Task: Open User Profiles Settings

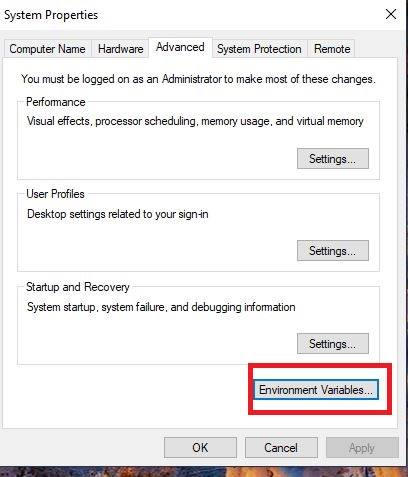Action: click(x=333, y=251)
